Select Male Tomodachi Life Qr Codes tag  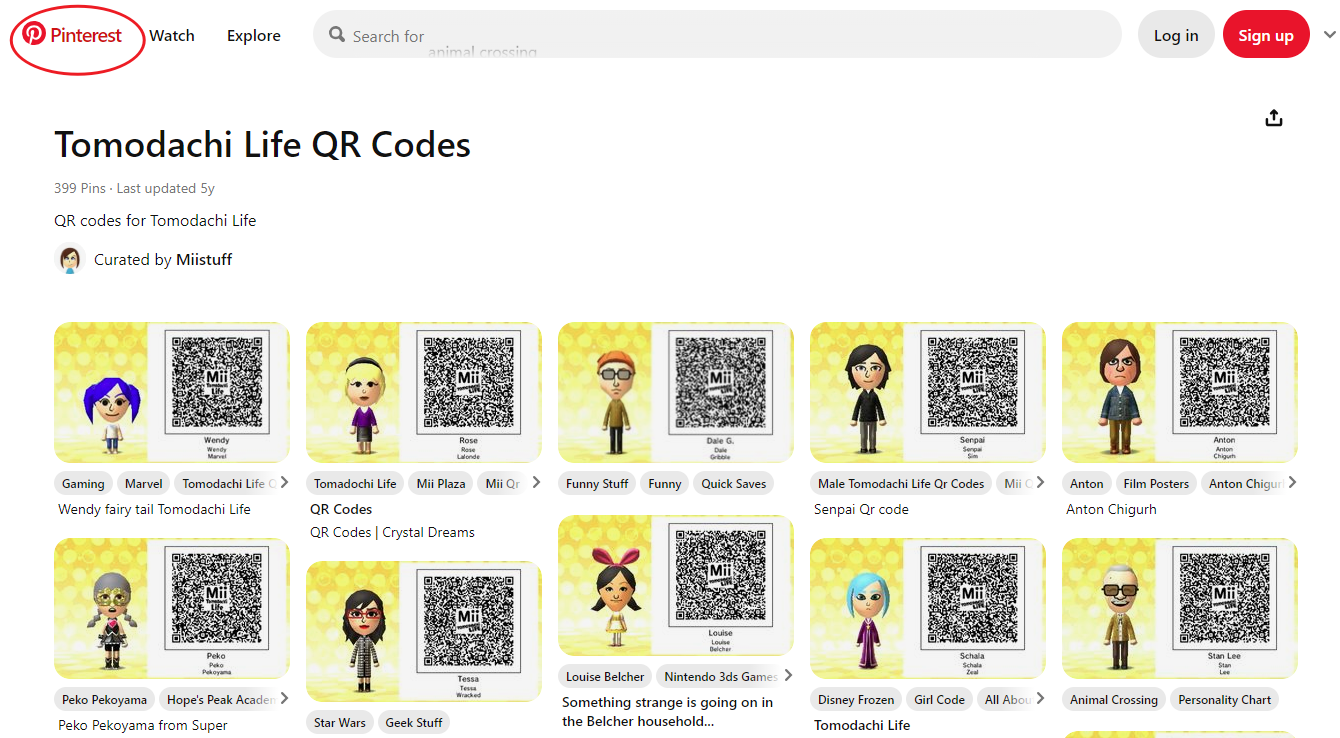[x=901, y=484]
